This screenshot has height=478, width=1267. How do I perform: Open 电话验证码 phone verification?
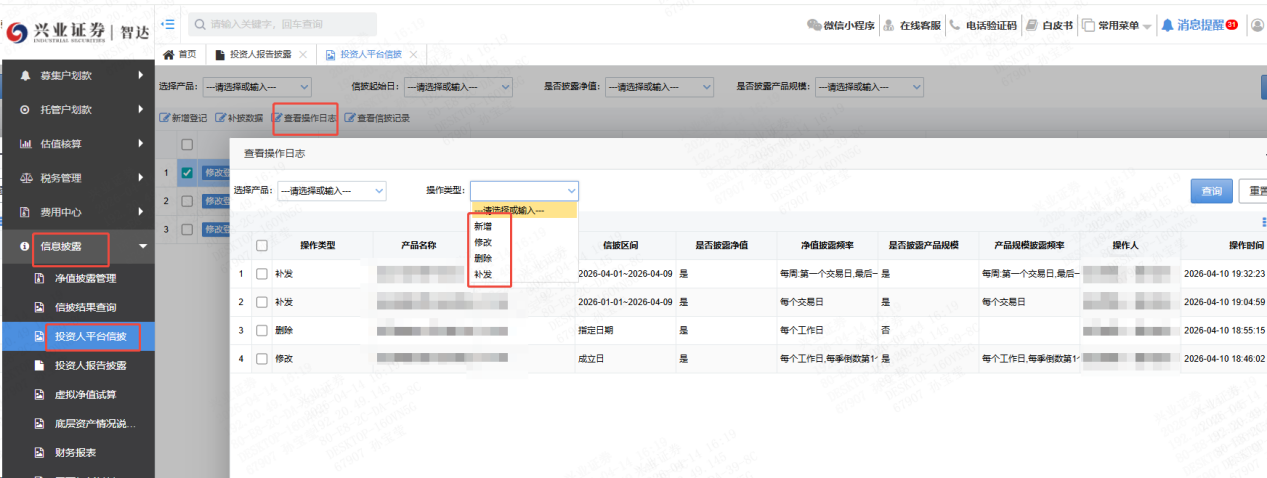point(983,25)
